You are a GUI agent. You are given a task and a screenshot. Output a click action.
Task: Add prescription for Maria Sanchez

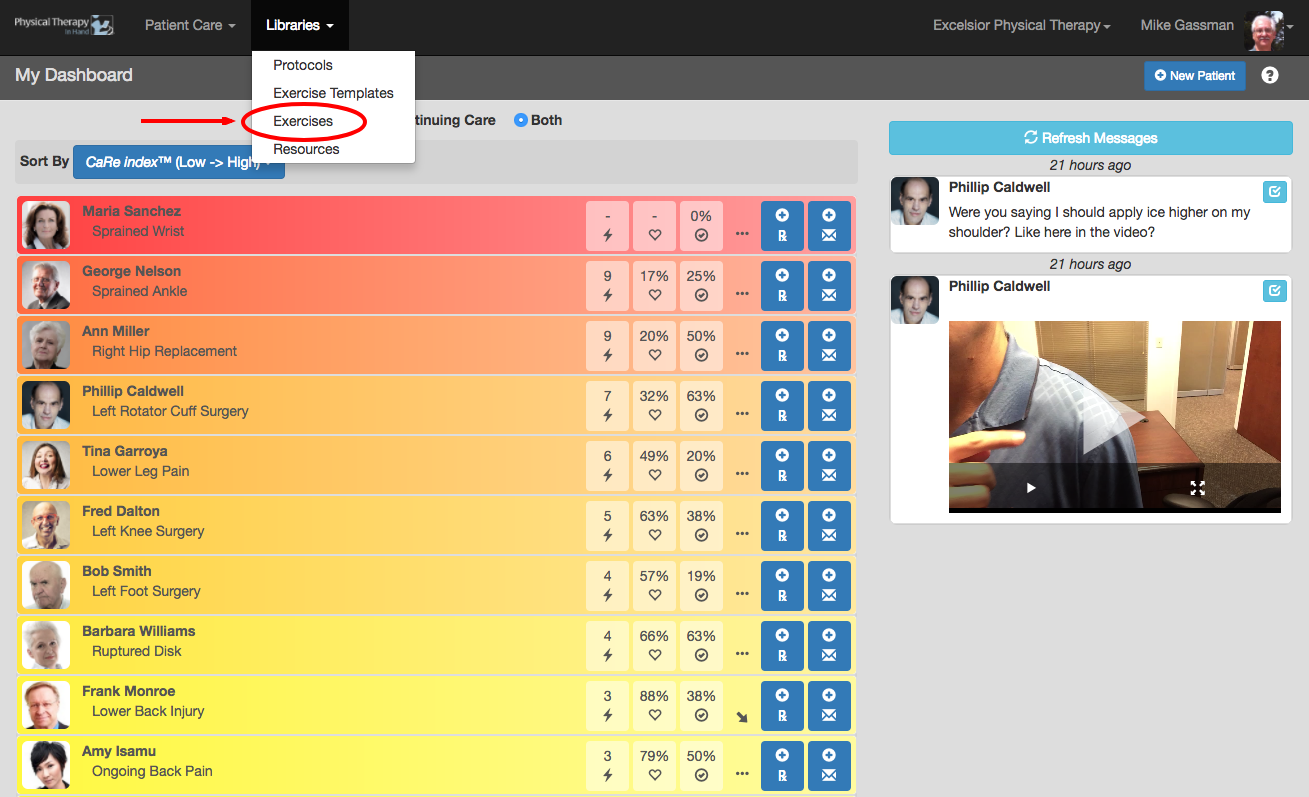coord(782,225)
